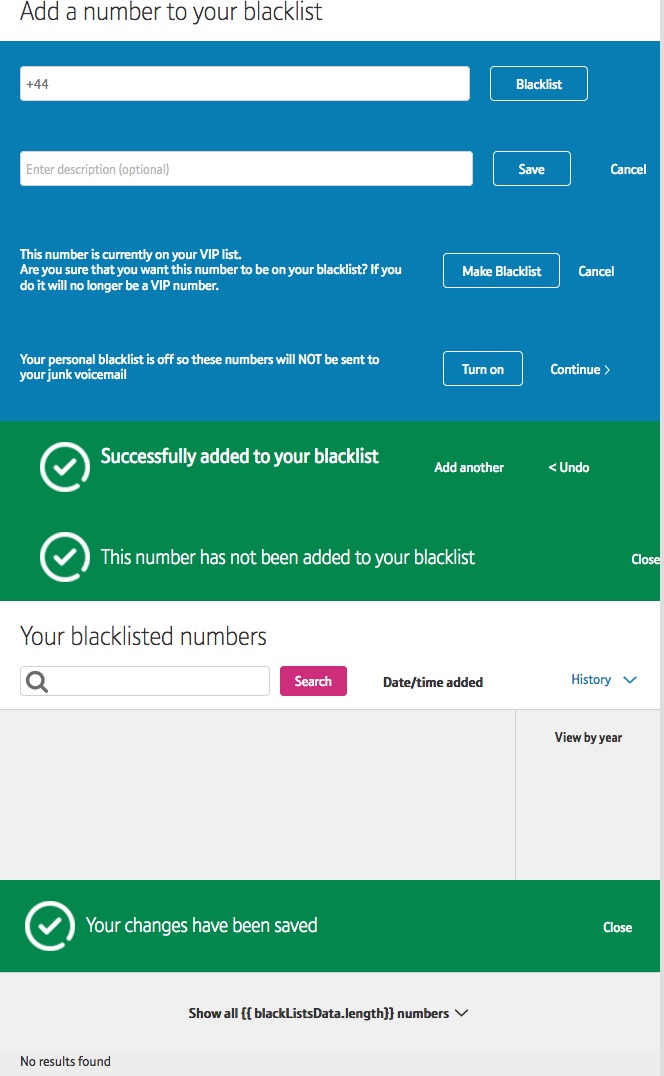Cancel the description entry

point(628,168)
